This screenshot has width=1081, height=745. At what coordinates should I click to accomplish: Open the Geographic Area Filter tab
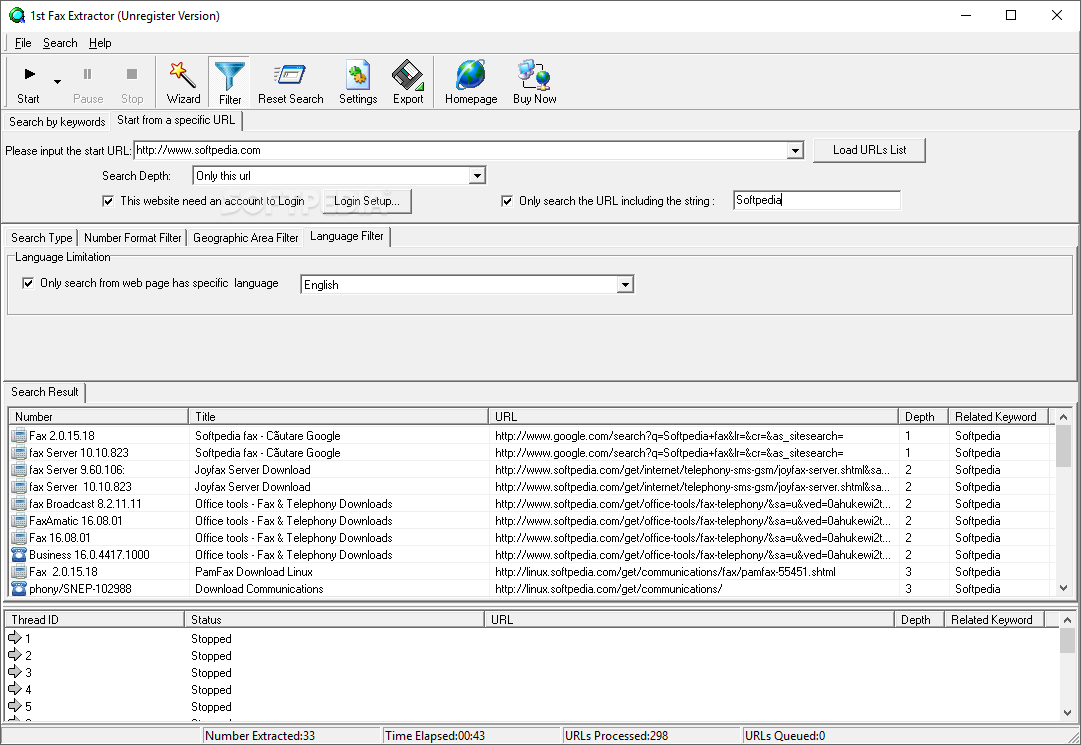(x=245, y=238)
